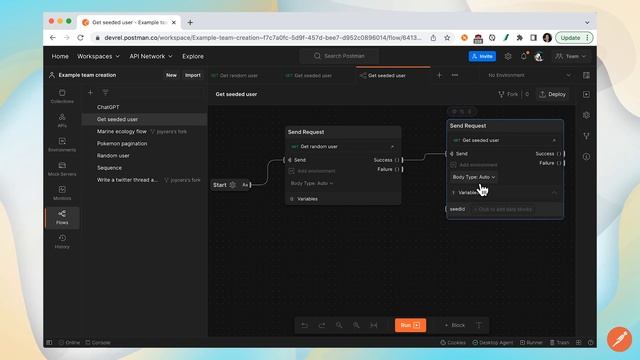The image size is (640, 360).
Task: Open Flows in the sidebar
Action: [x=62, y=217]
